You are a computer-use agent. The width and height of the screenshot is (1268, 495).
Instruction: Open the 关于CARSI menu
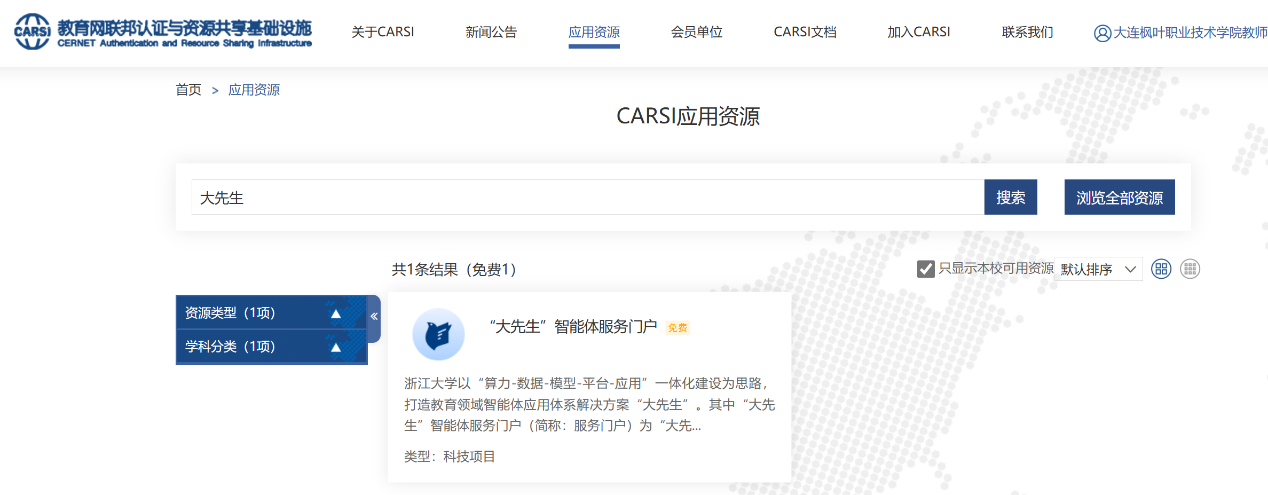click(x=383, y=32)
